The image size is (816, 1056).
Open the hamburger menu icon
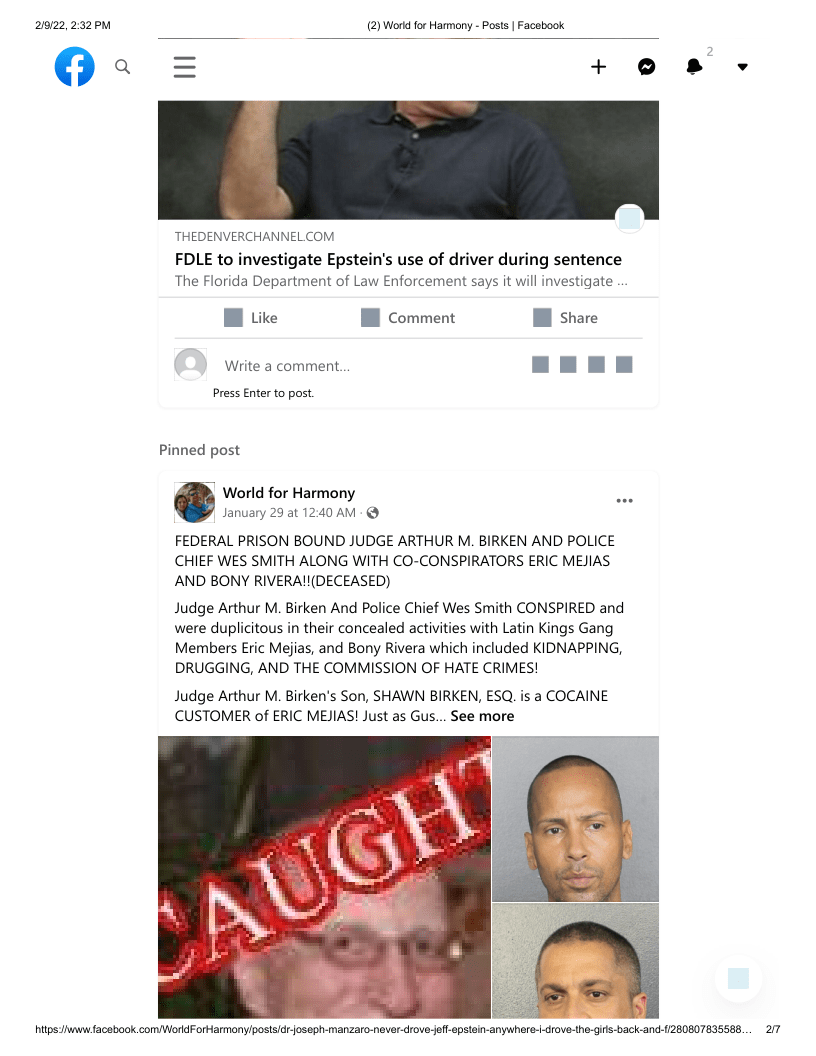[x=184, y=67]
